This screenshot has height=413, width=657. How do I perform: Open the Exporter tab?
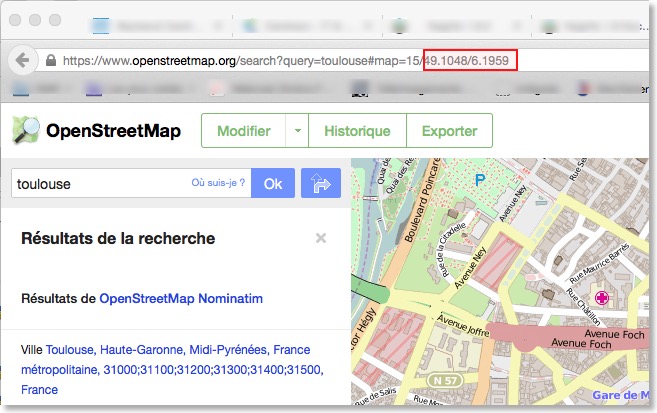click(x=449, y=131)
